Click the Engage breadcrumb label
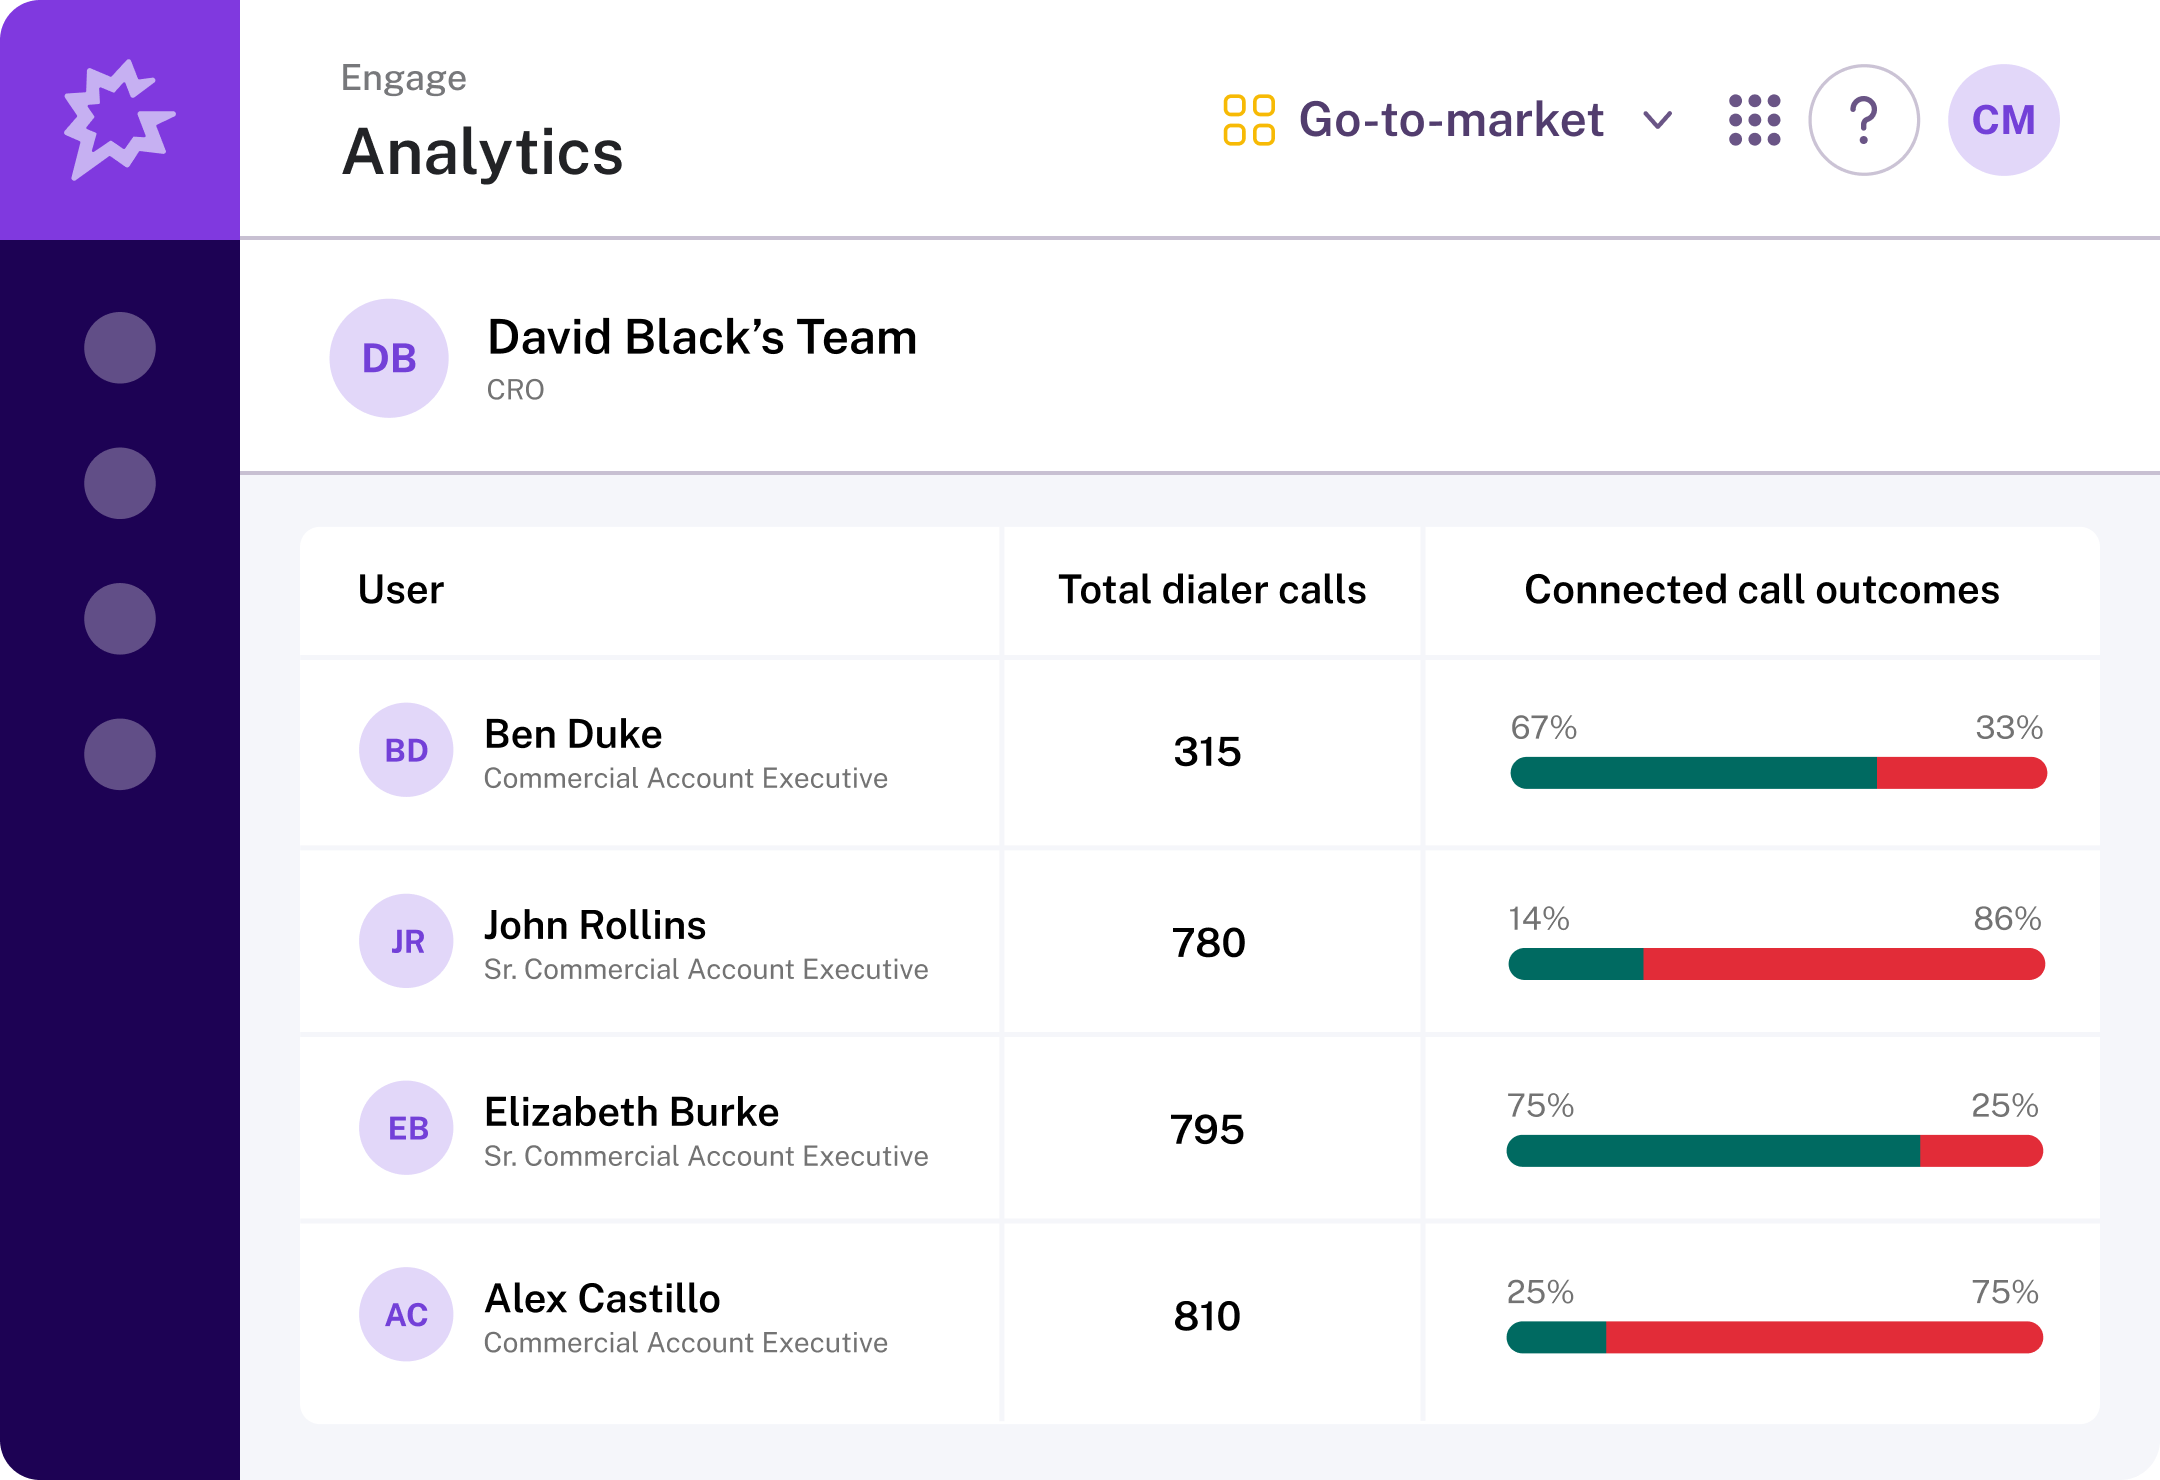The height and width of the screenshot is (1480, 2160). click(403, 78)
